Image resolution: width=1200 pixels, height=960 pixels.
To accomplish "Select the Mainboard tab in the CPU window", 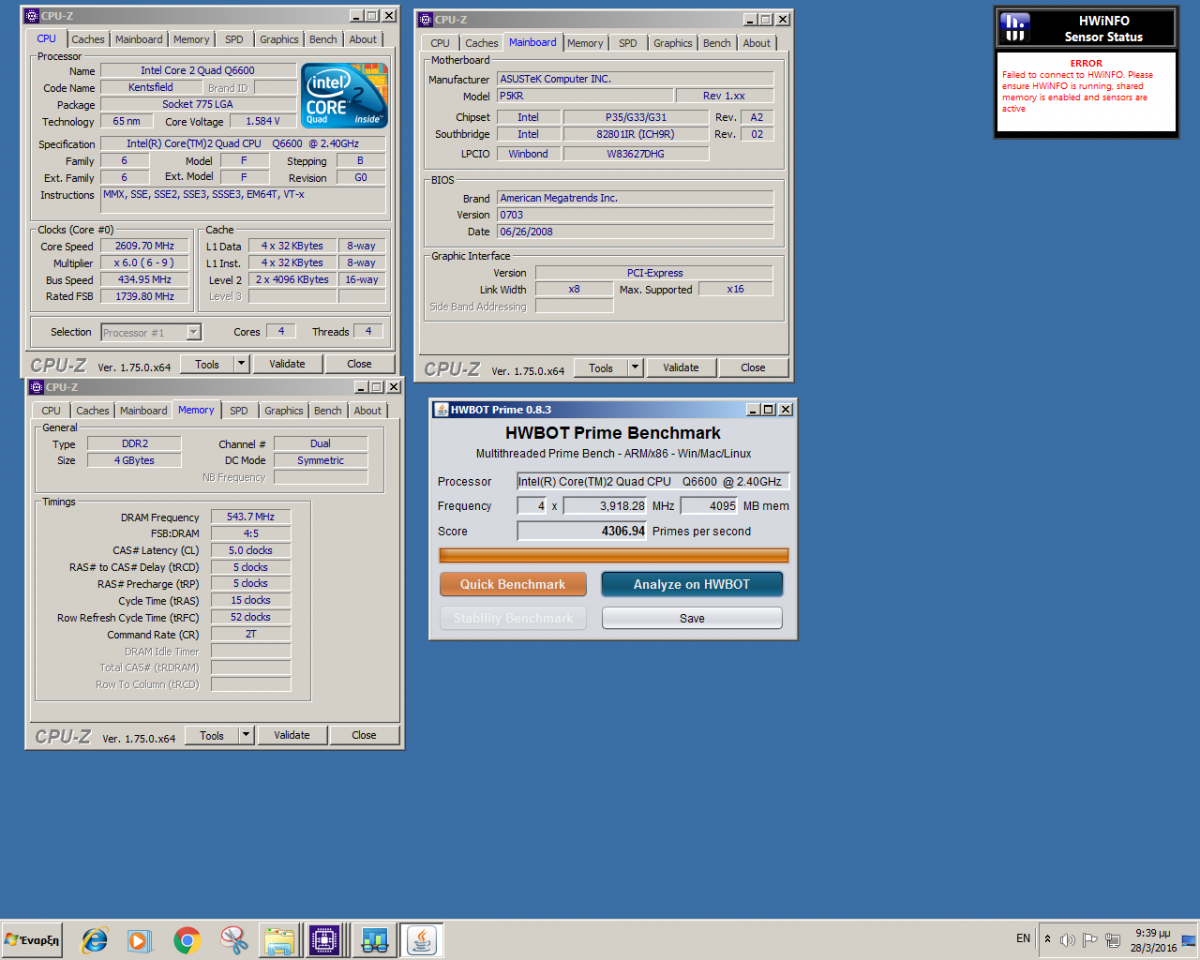I will click(139, 40).
